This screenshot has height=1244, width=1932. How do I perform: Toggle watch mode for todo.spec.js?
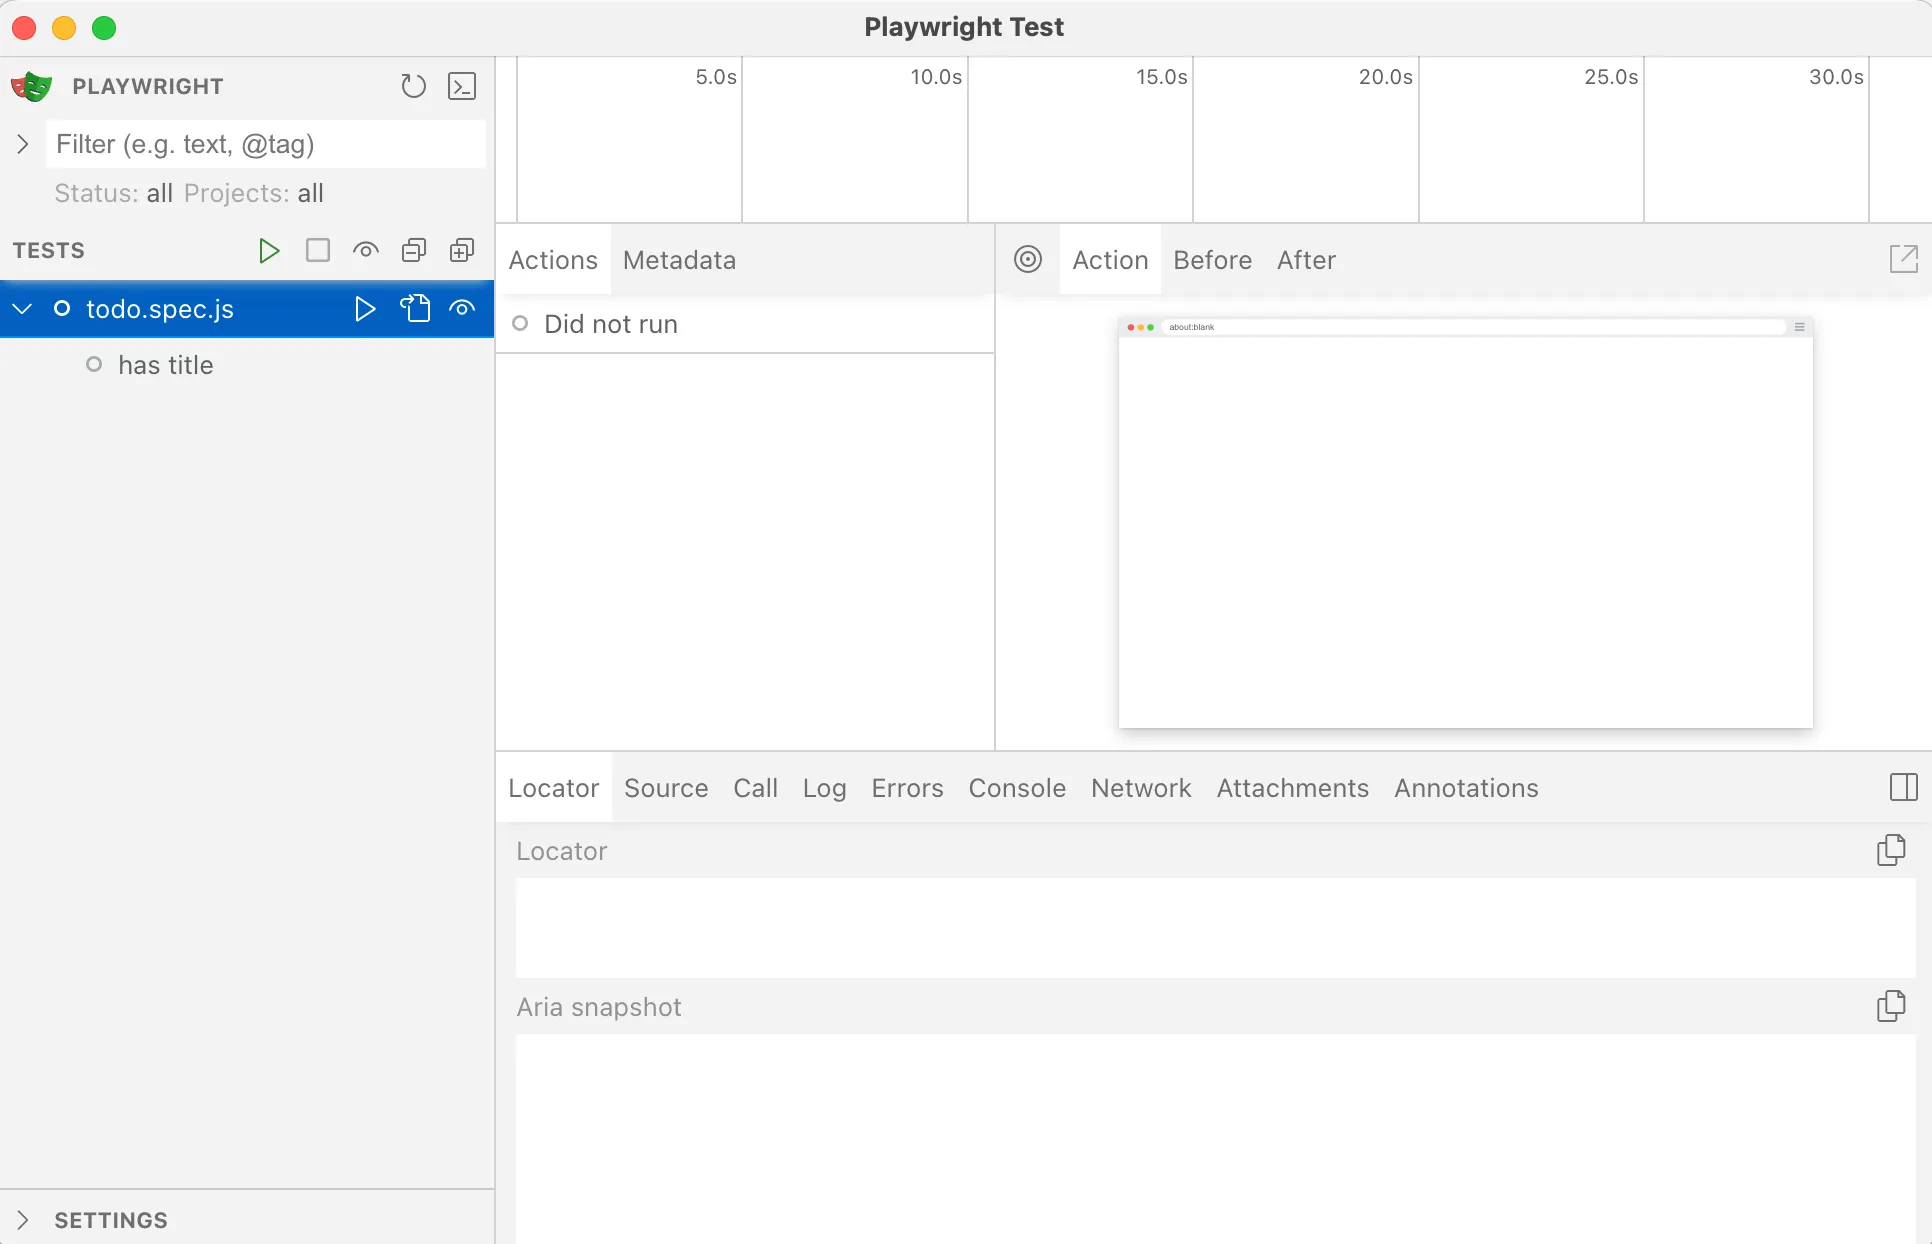click(x=462, y=309)
